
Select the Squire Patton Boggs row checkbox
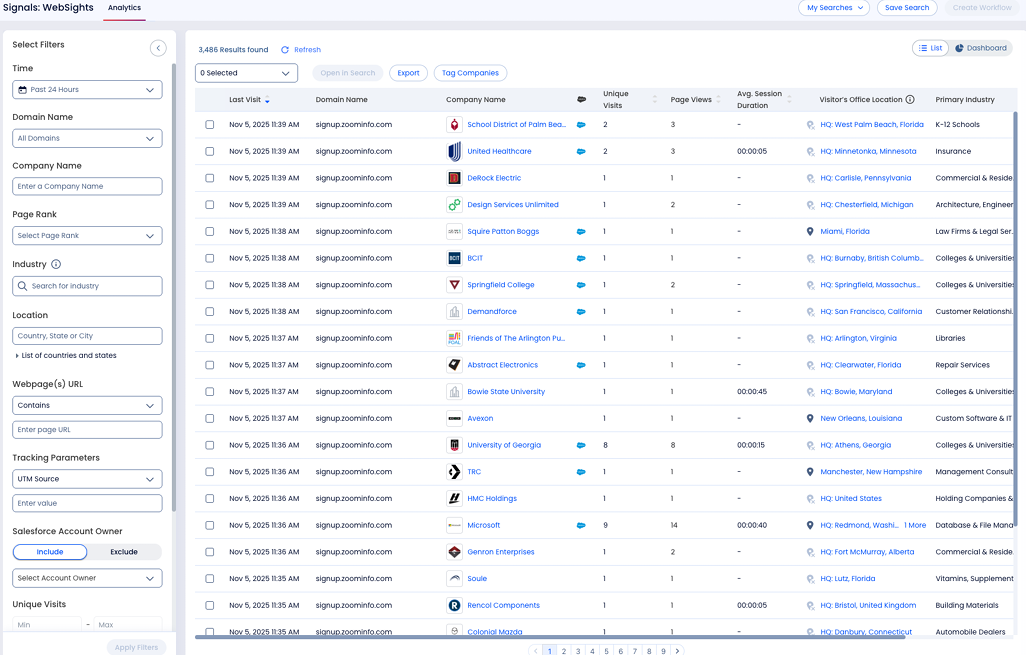[209, 232]
